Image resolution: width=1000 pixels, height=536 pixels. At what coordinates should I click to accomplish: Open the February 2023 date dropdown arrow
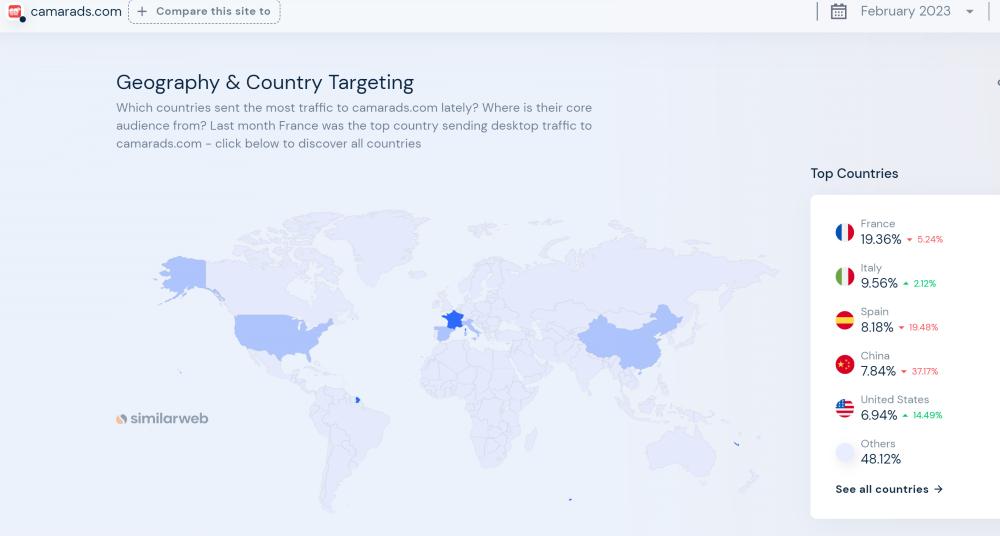969,12
